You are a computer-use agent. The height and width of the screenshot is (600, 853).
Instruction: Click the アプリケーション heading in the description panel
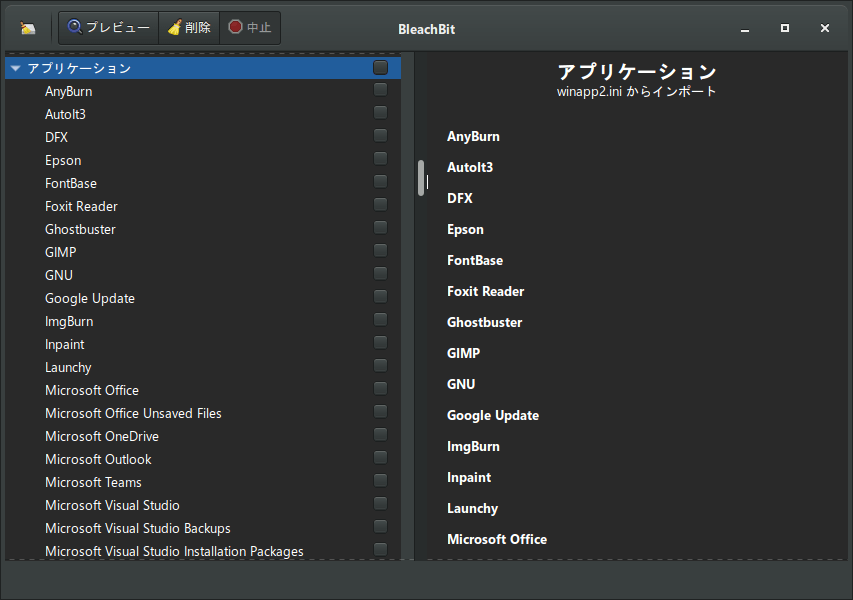[636, 72]
